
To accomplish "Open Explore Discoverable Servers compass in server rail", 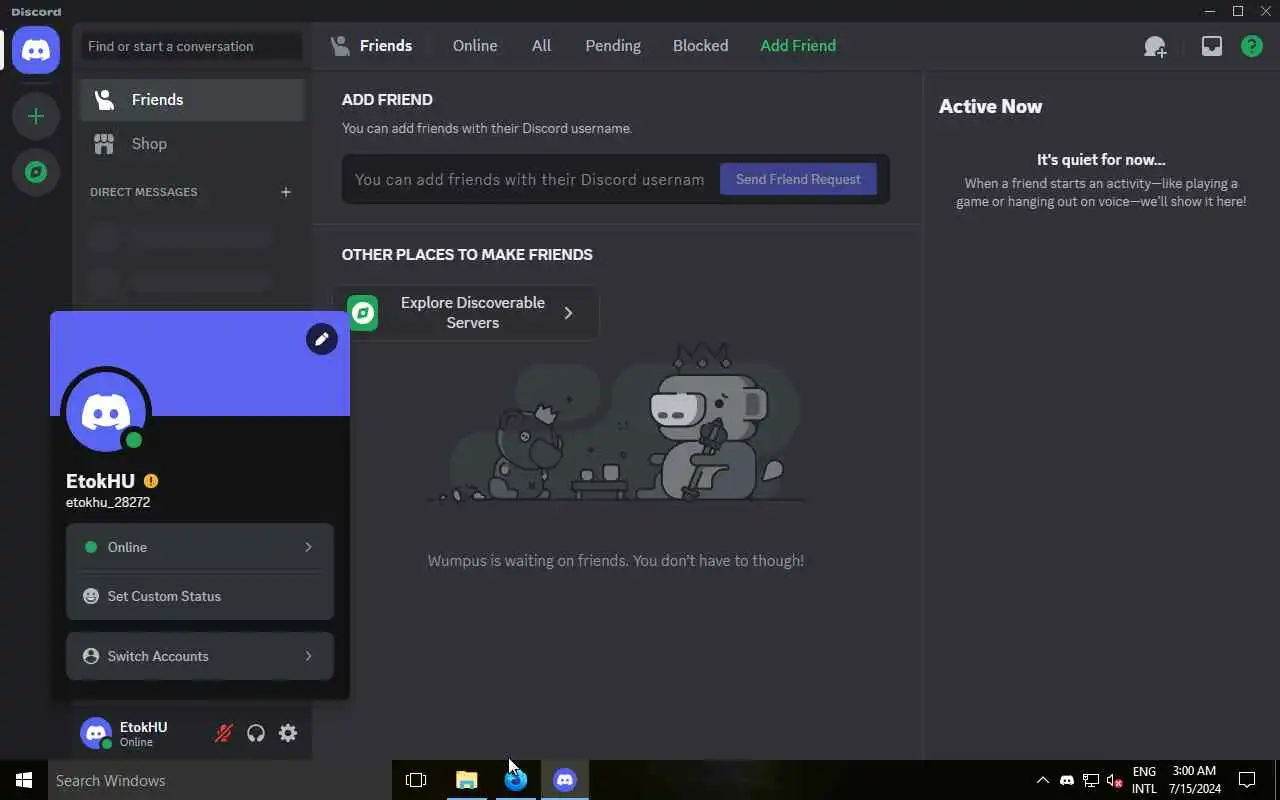I will point(36,172).
